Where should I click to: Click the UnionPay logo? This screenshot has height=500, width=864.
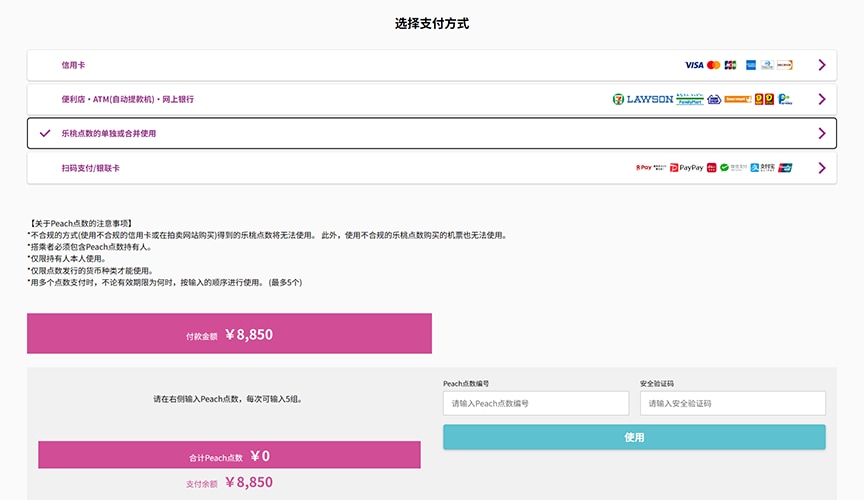pos(785,168)
